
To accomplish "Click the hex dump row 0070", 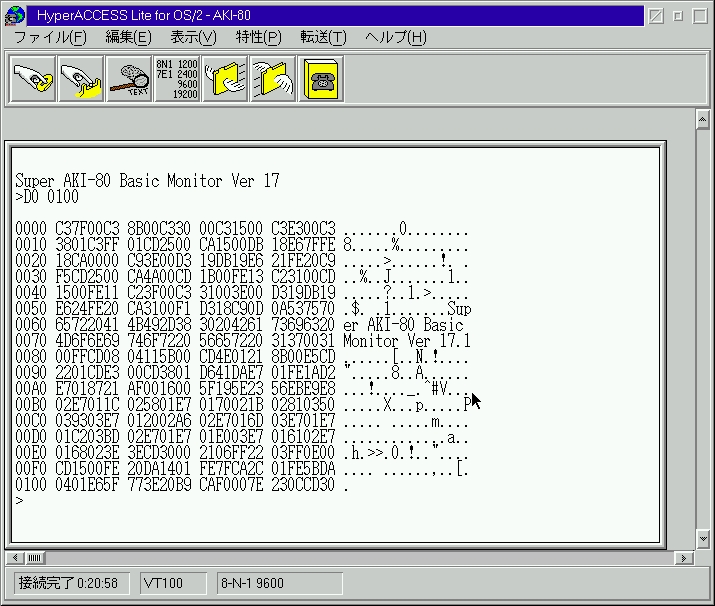I will pyautogui.click(x=243, y=341).
